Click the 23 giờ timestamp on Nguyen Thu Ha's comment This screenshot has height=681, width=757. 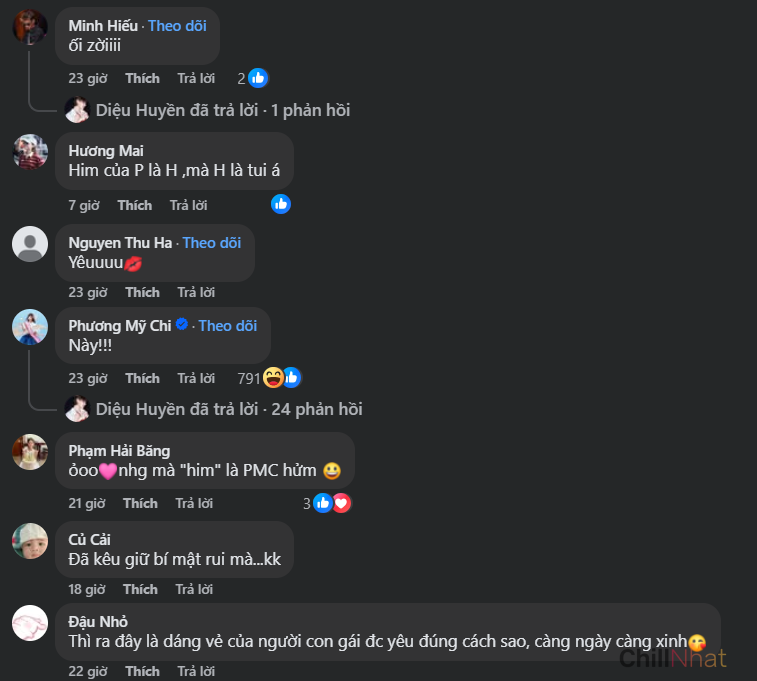(88, 292)
